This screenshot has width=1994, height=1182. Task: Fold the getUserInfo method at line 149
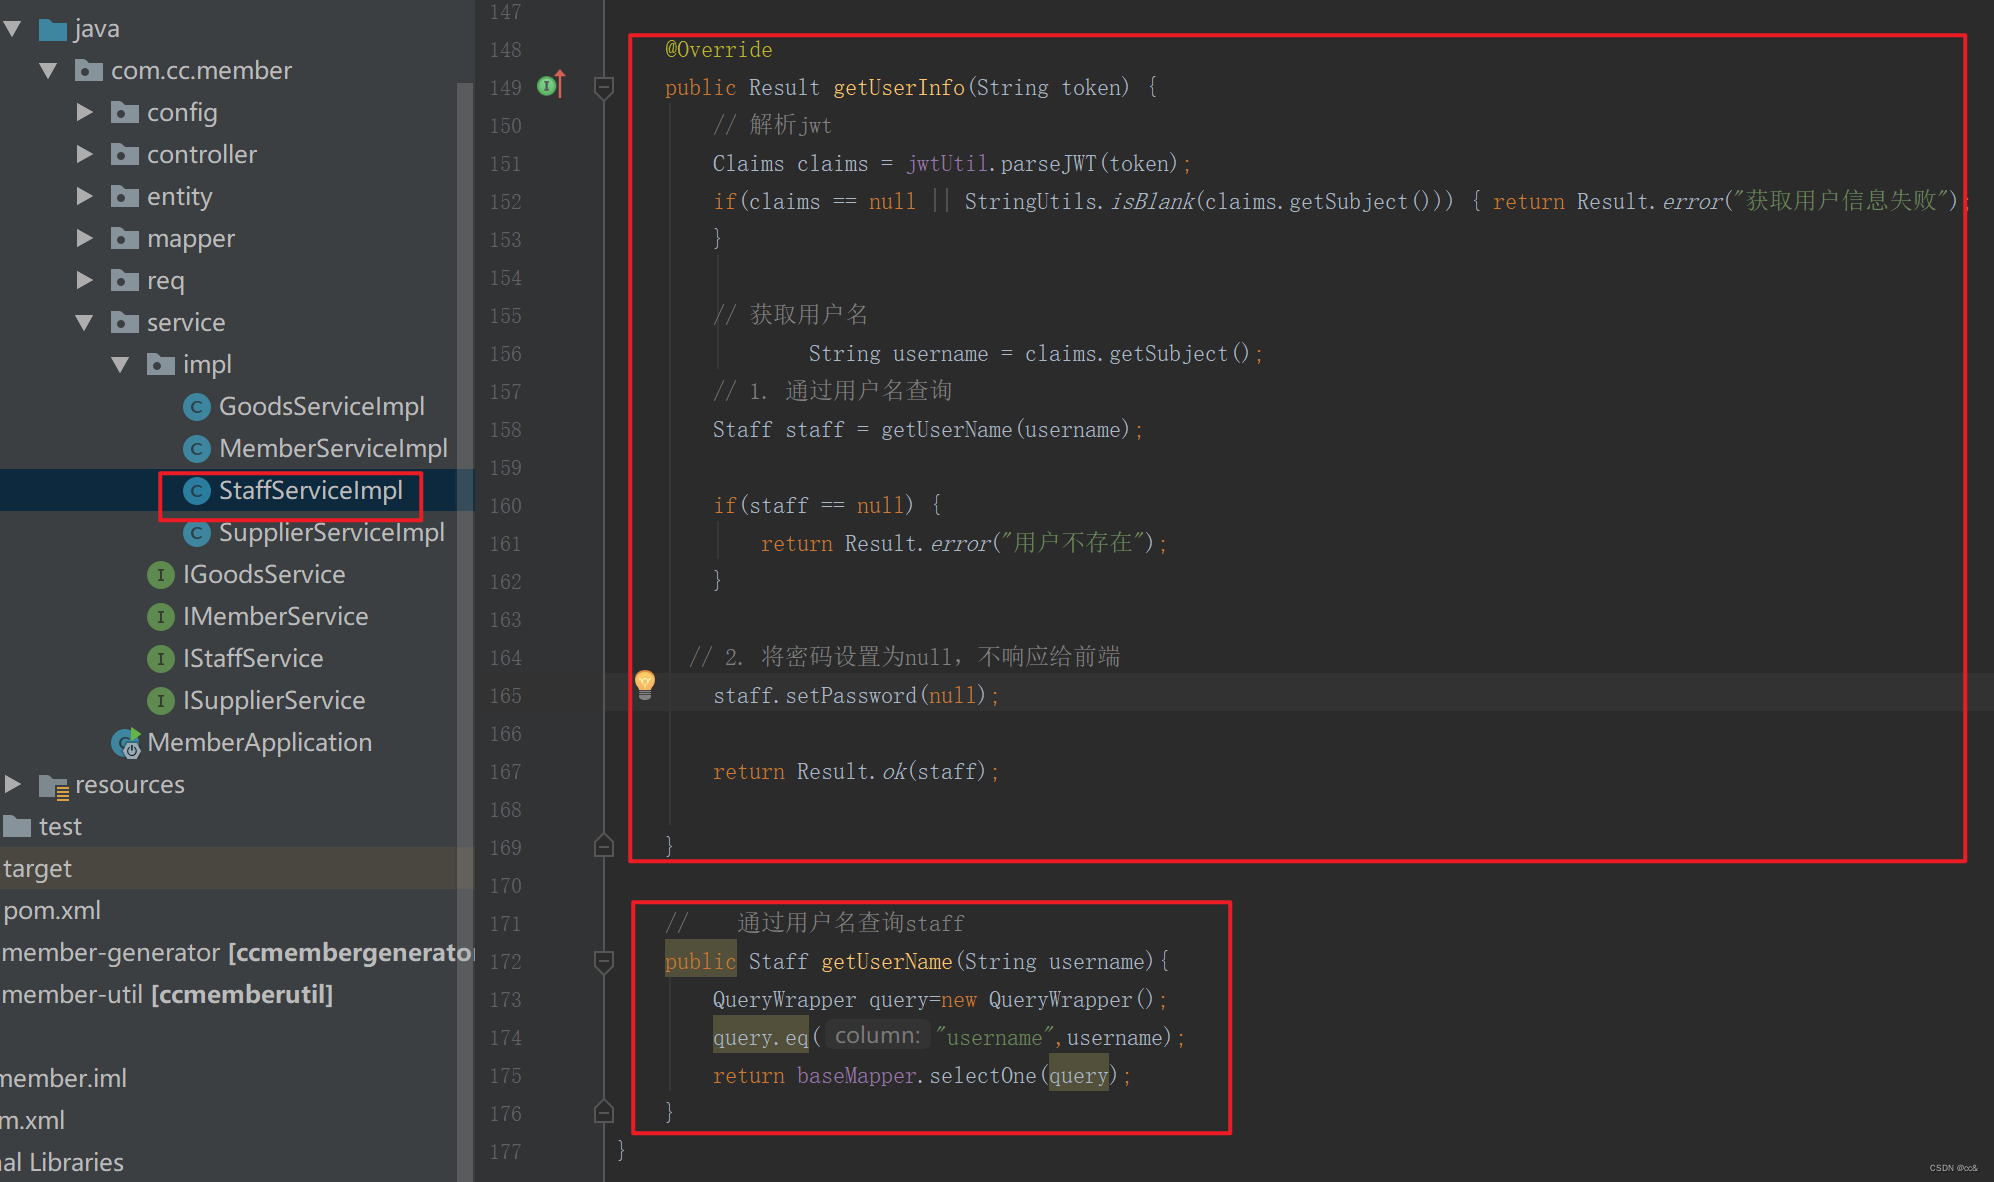pos(604,88)
